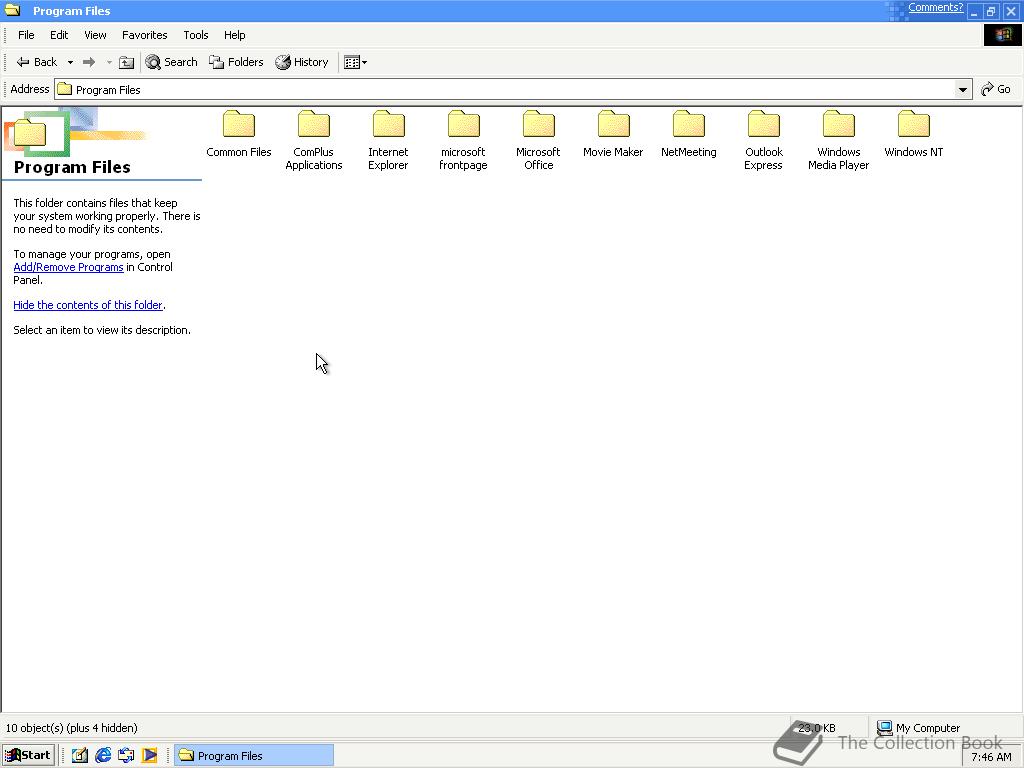Select the NetMeeting folder
Screen dimensions: 1024x768
(688, 134)
